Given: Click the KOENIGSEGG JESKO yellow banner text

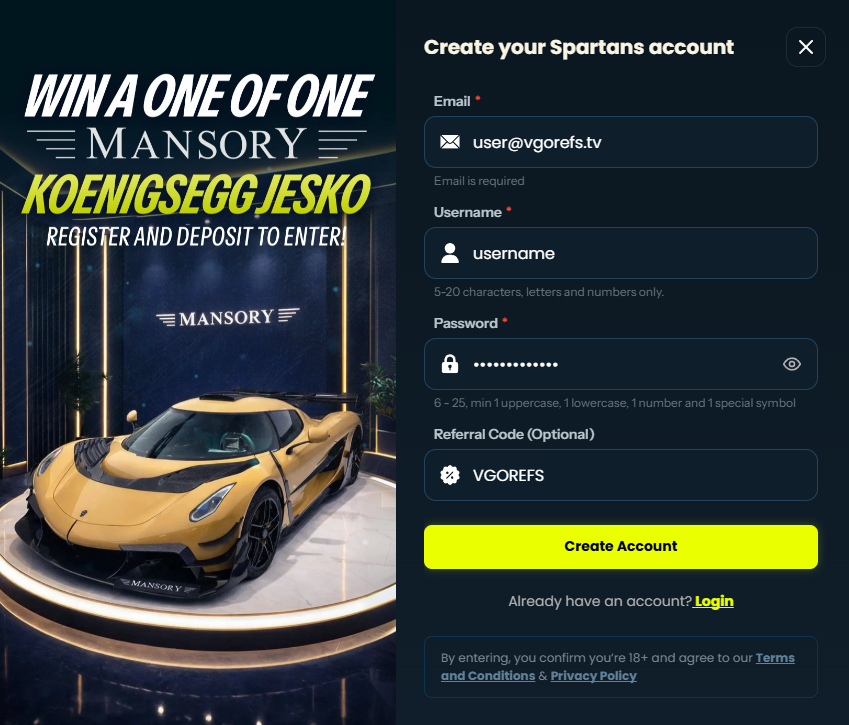Looking at the screenshot, I should pos(197,194).
